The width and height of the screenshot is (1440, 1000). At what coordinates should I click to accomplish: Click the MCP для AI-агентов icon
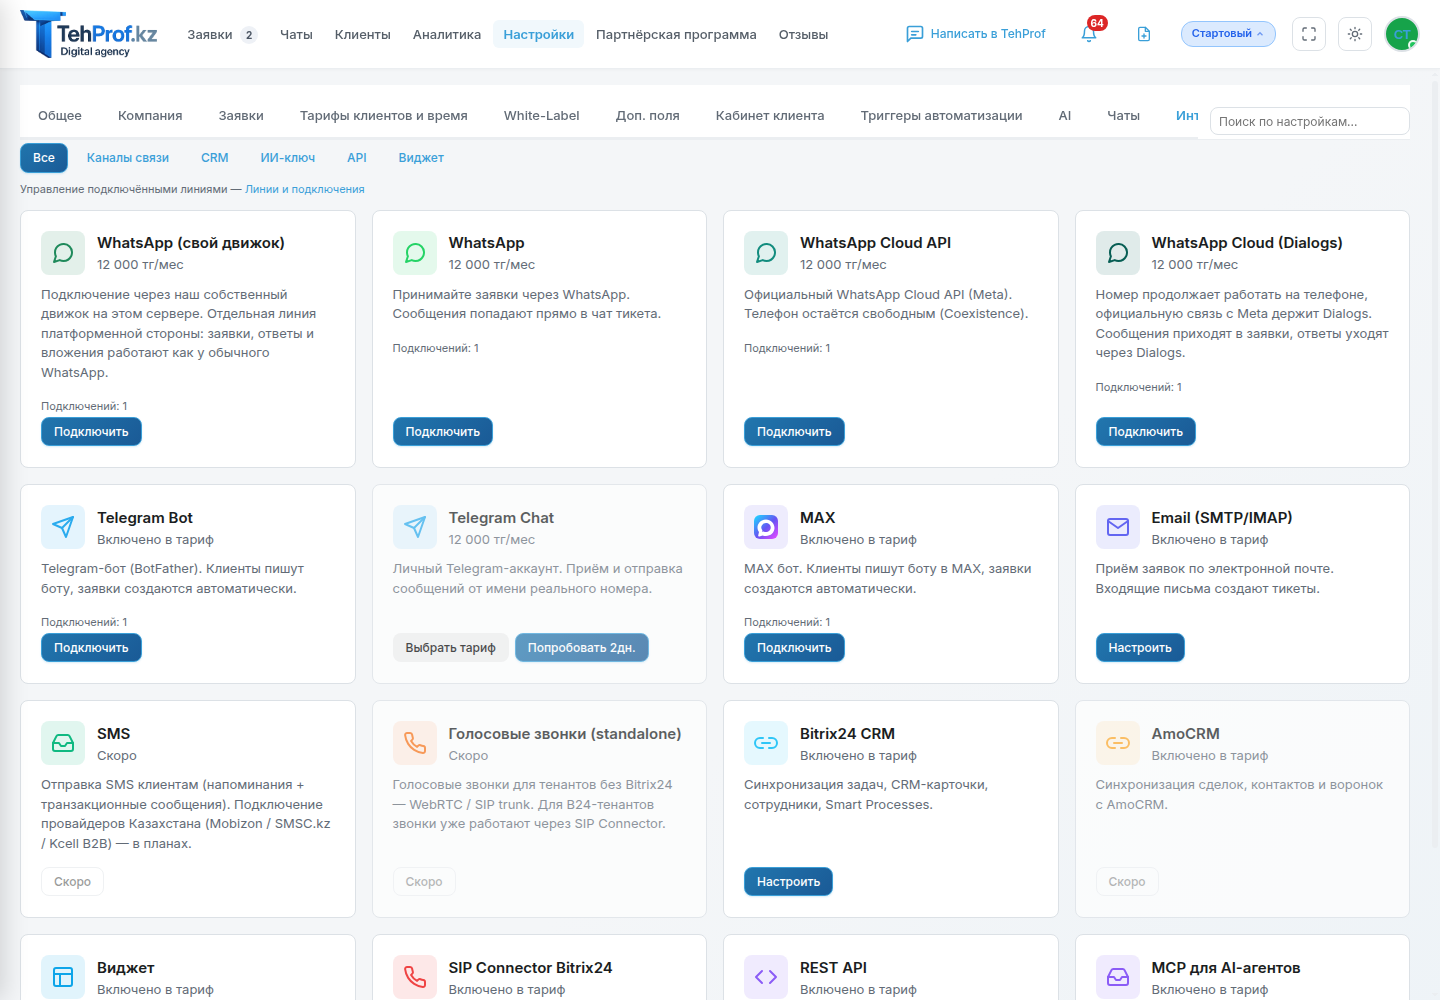coord(1118,977)
